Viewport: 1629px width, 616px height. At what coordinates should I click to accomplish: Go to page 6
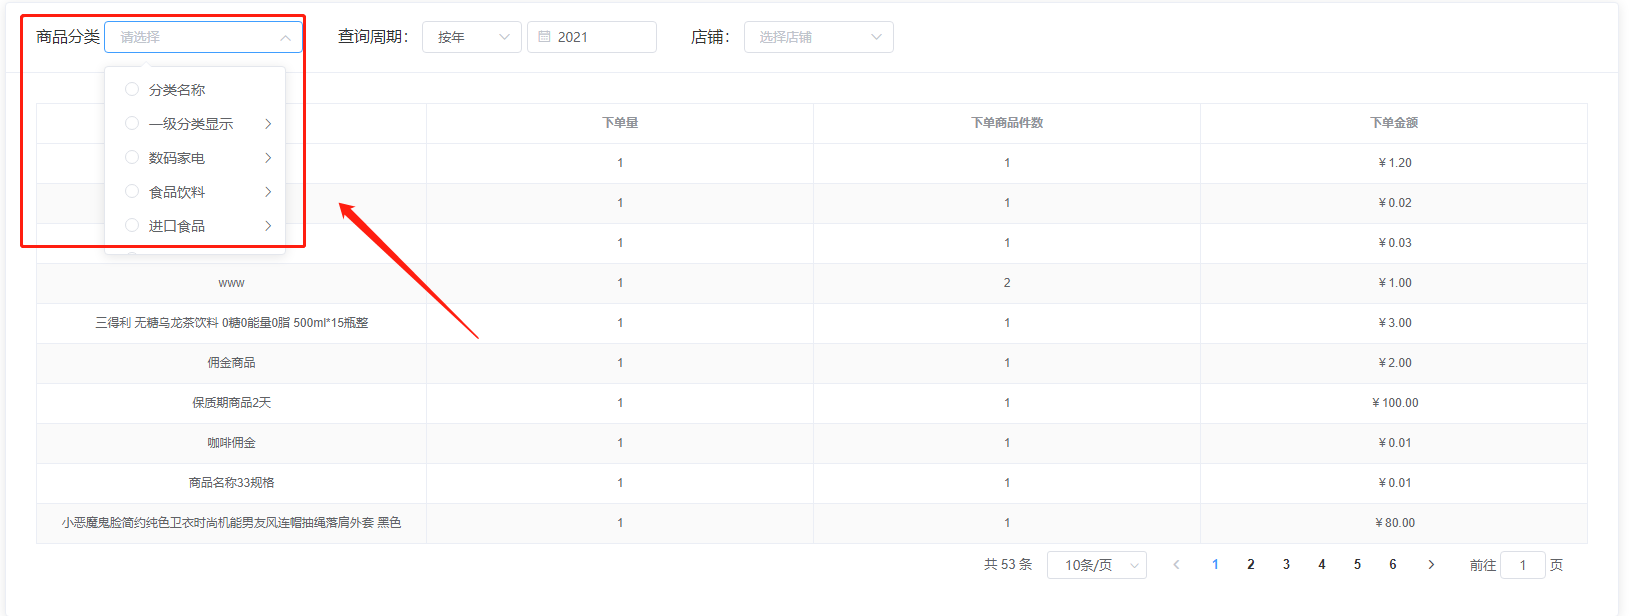pos(1393,565)
